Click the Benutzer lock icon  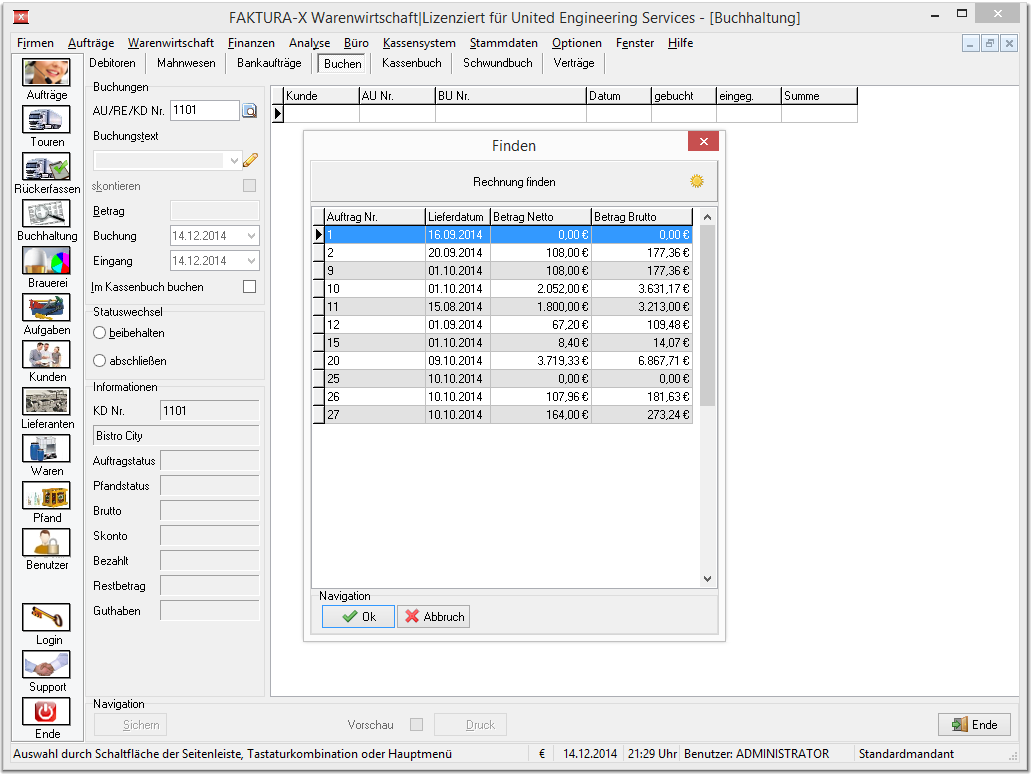47,543
